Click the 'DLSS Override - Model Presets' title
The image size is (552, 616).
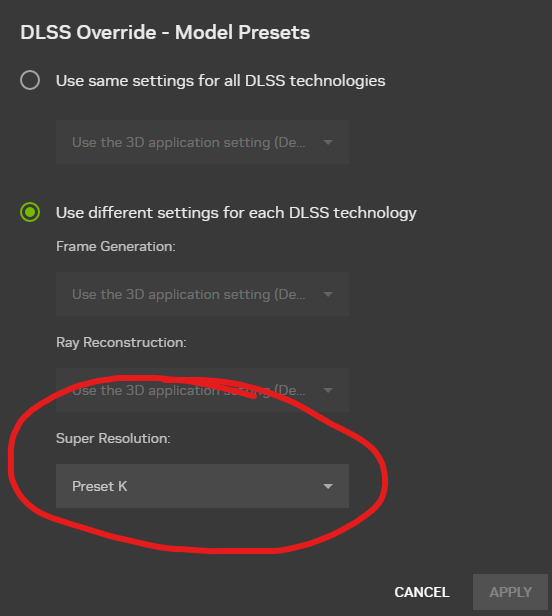point(165,32)
